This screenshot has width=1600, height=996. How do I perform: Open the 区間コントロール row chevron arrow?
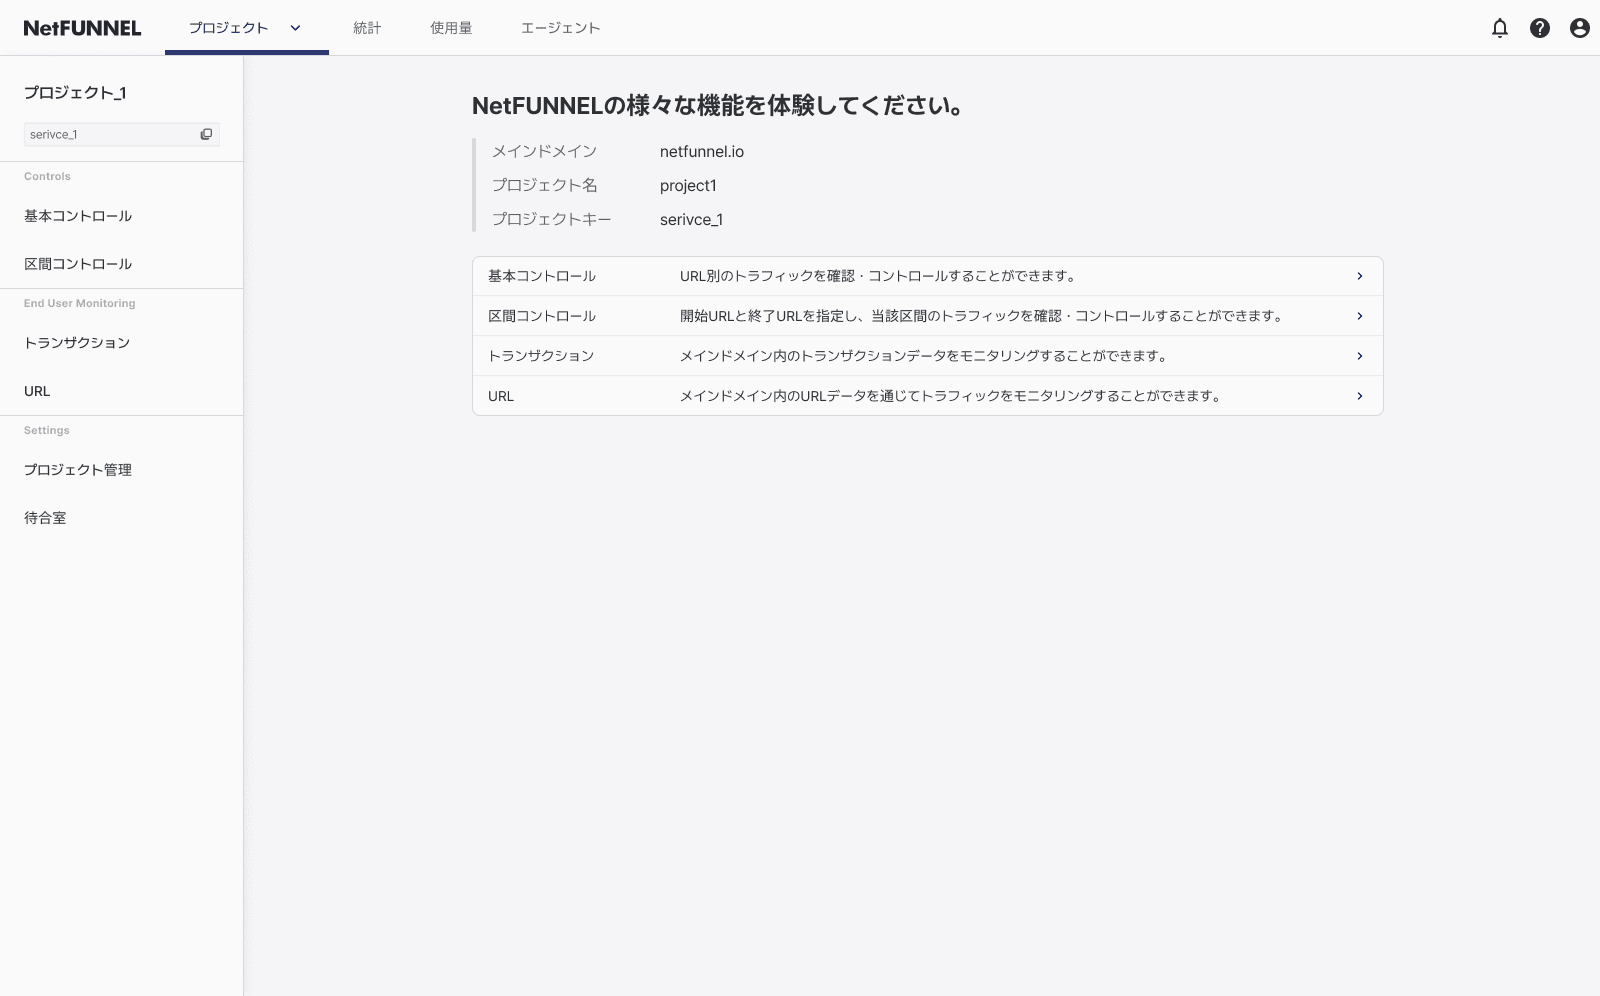(x=1359, y=316)
